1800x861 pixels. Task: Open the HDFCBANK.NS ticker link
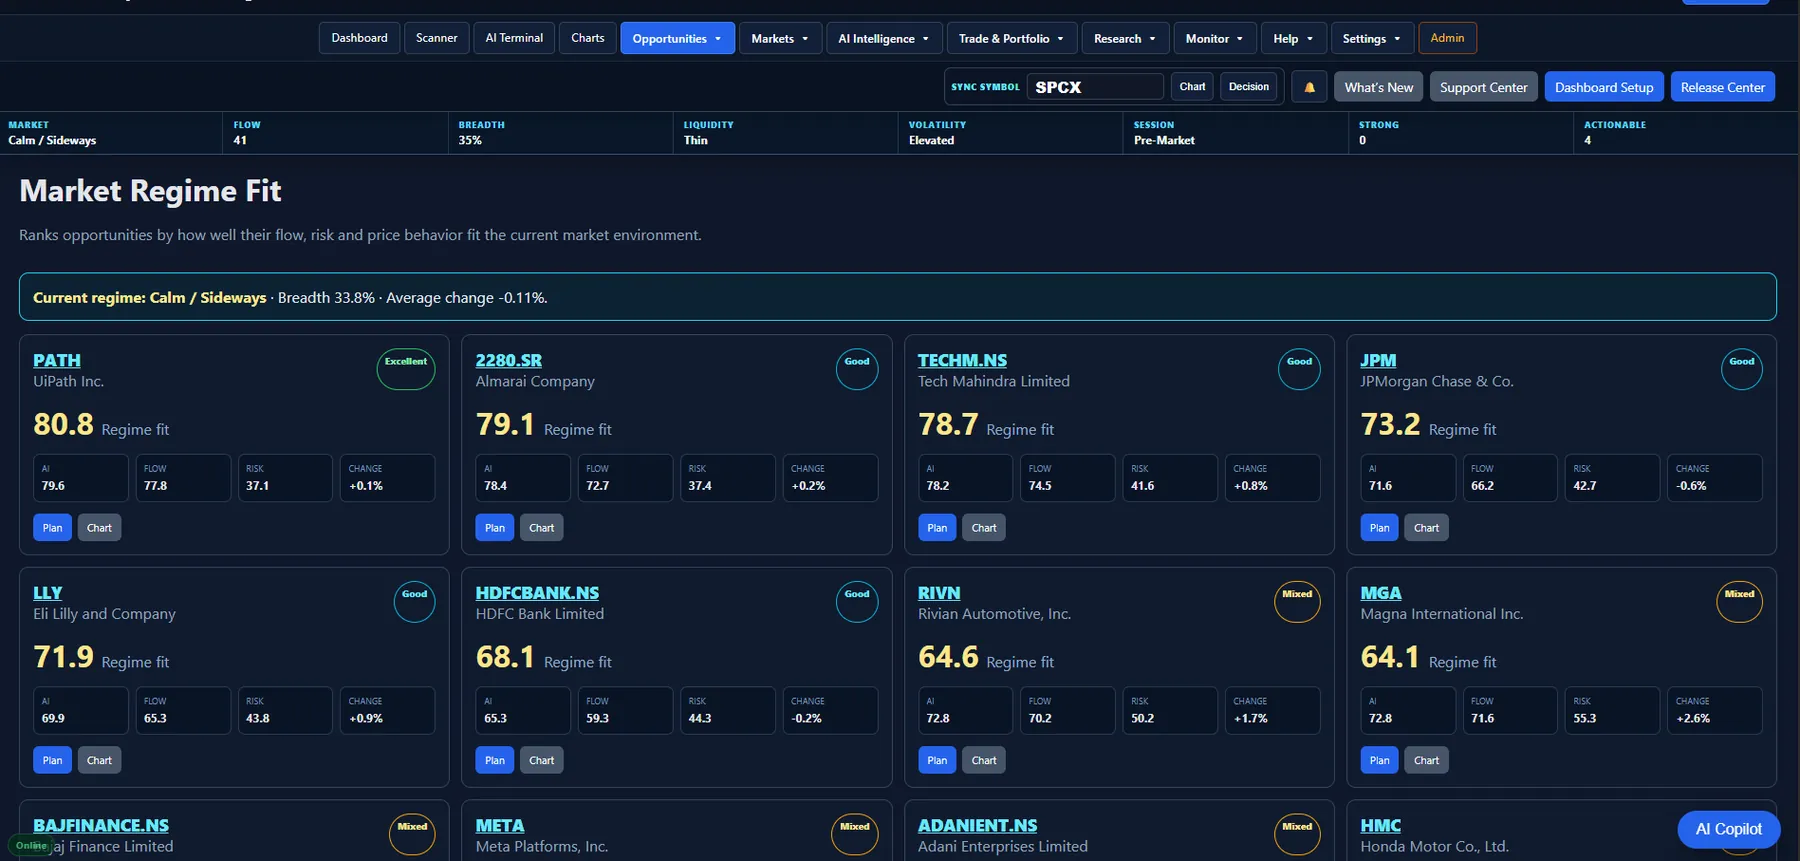click(x=538, y=593)
